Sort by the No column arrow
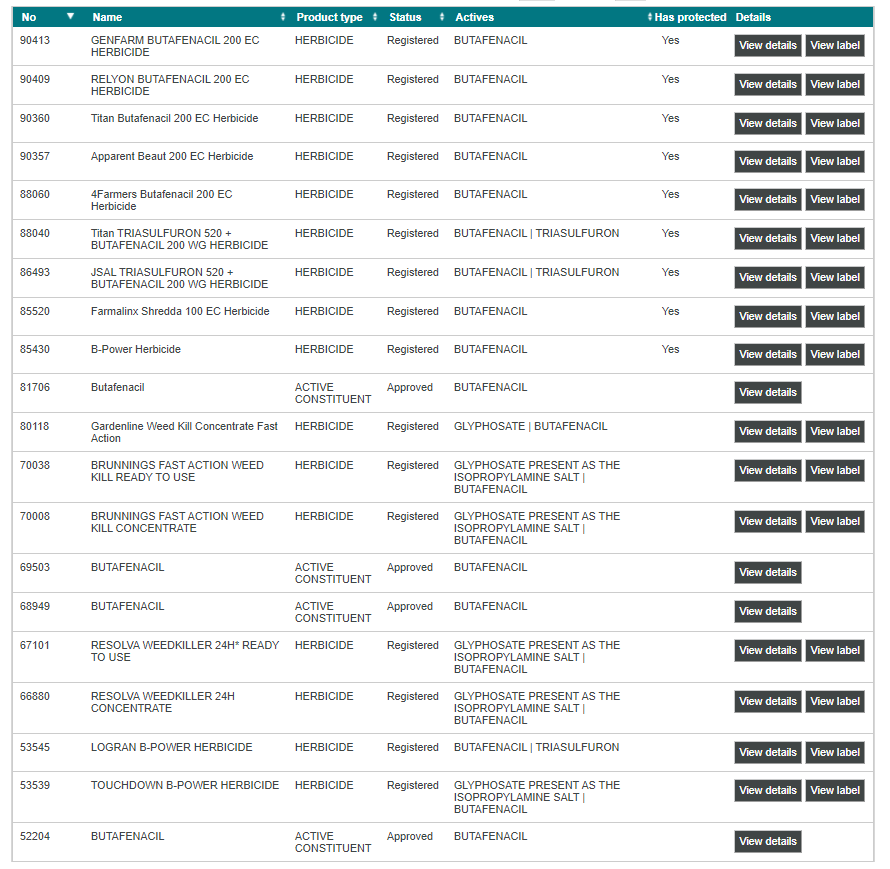The height and width of the screenshot is (869, 890). tap(70, 17)
